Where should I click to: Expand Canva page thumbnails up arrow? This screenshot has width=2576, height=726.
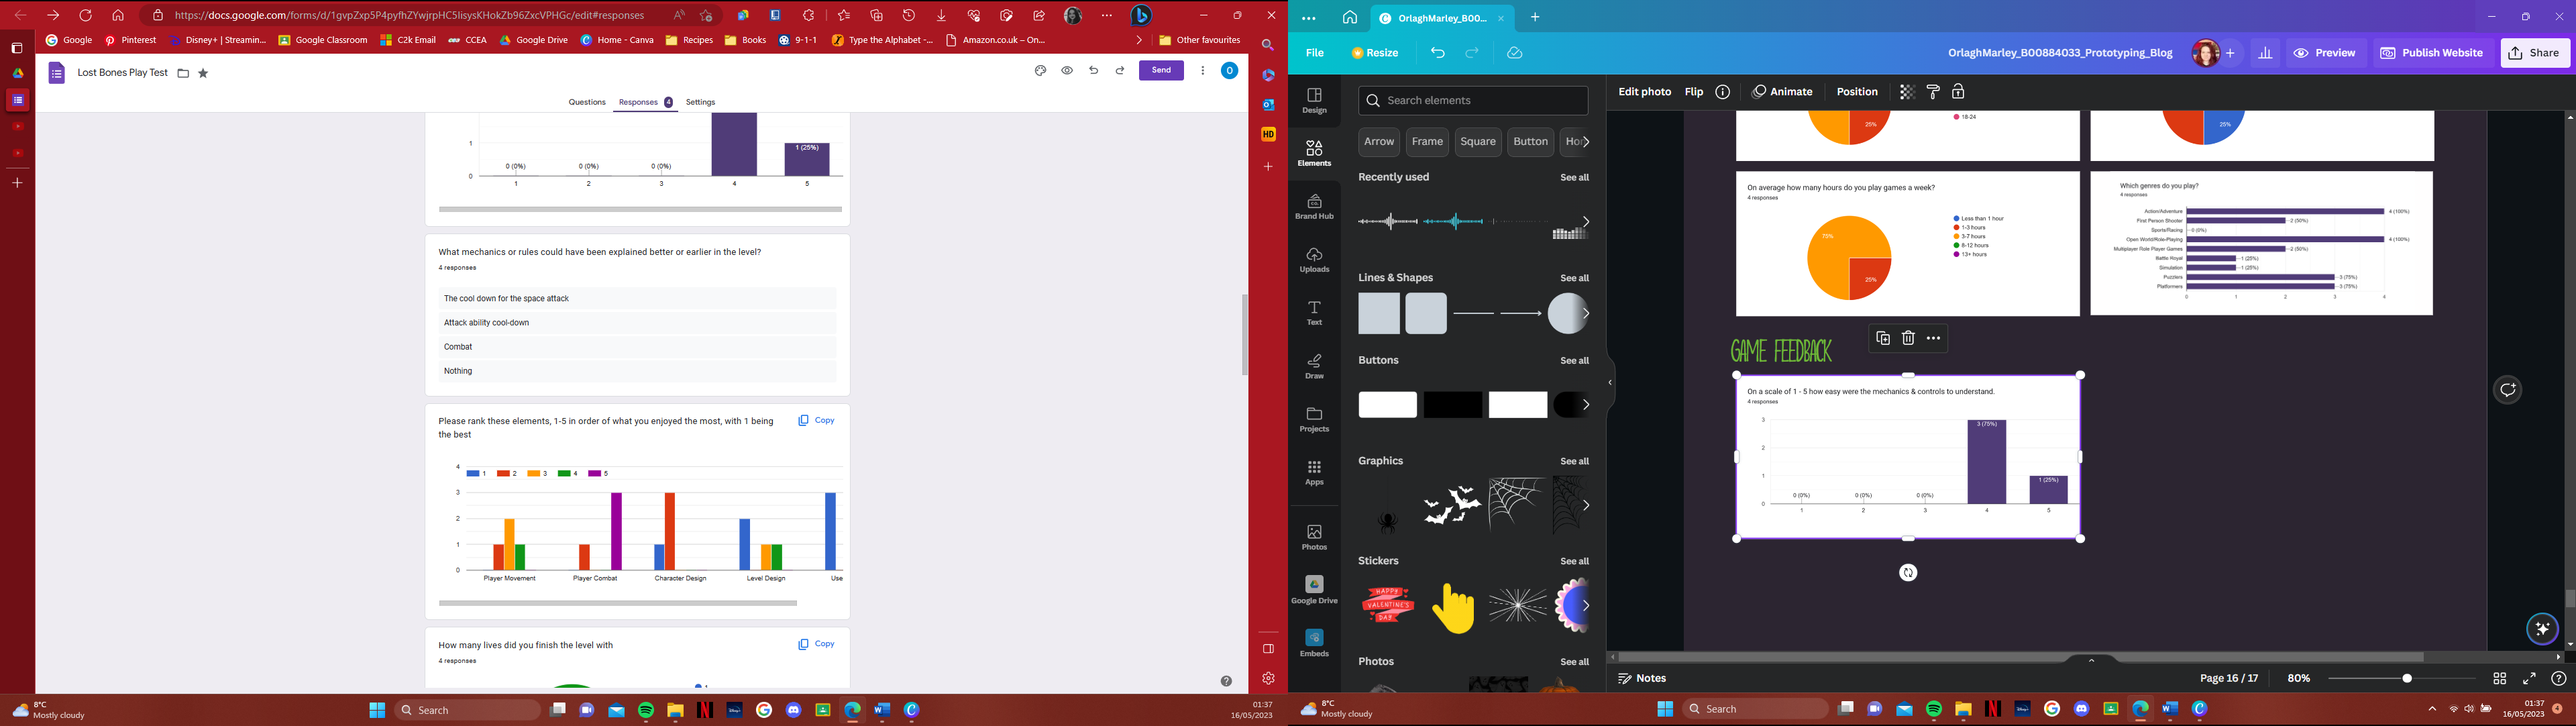(2091, 660)
